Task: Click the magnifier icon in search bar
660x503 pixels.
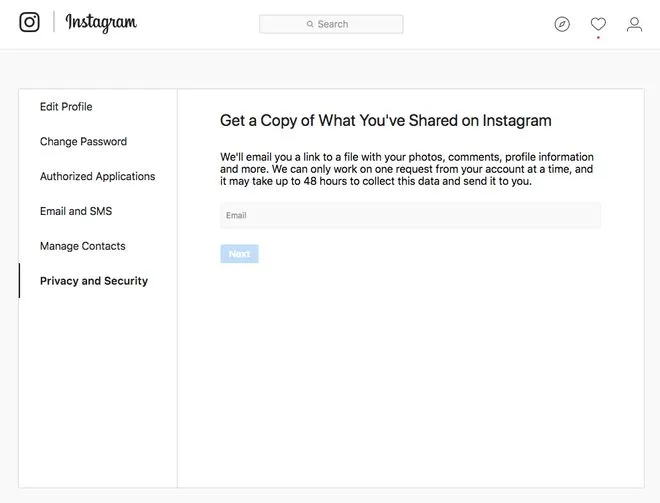Action: 310,24
